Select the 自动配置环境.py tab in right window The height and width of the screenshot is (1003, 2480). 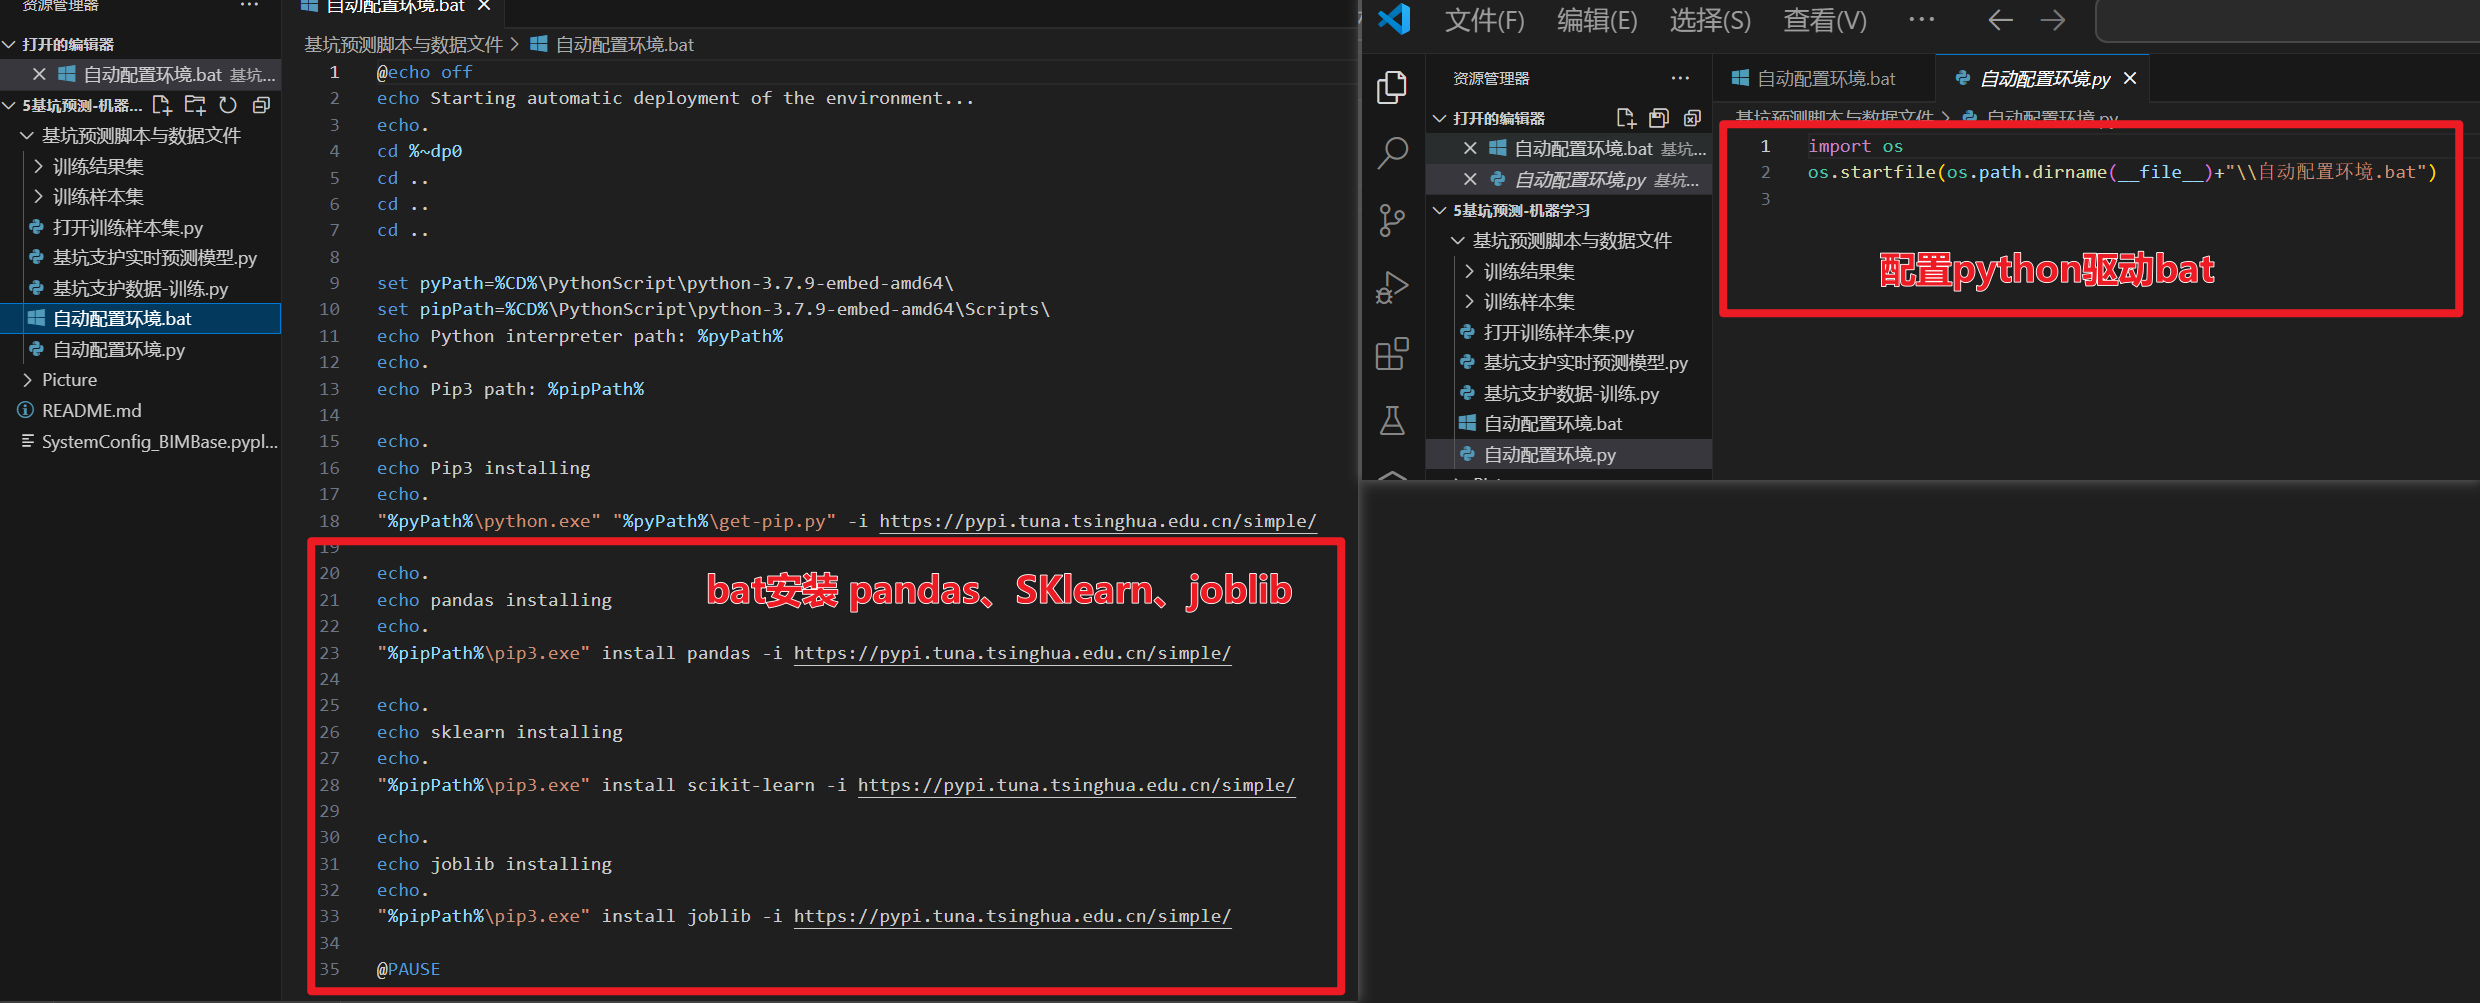(x=2044, y=78)
